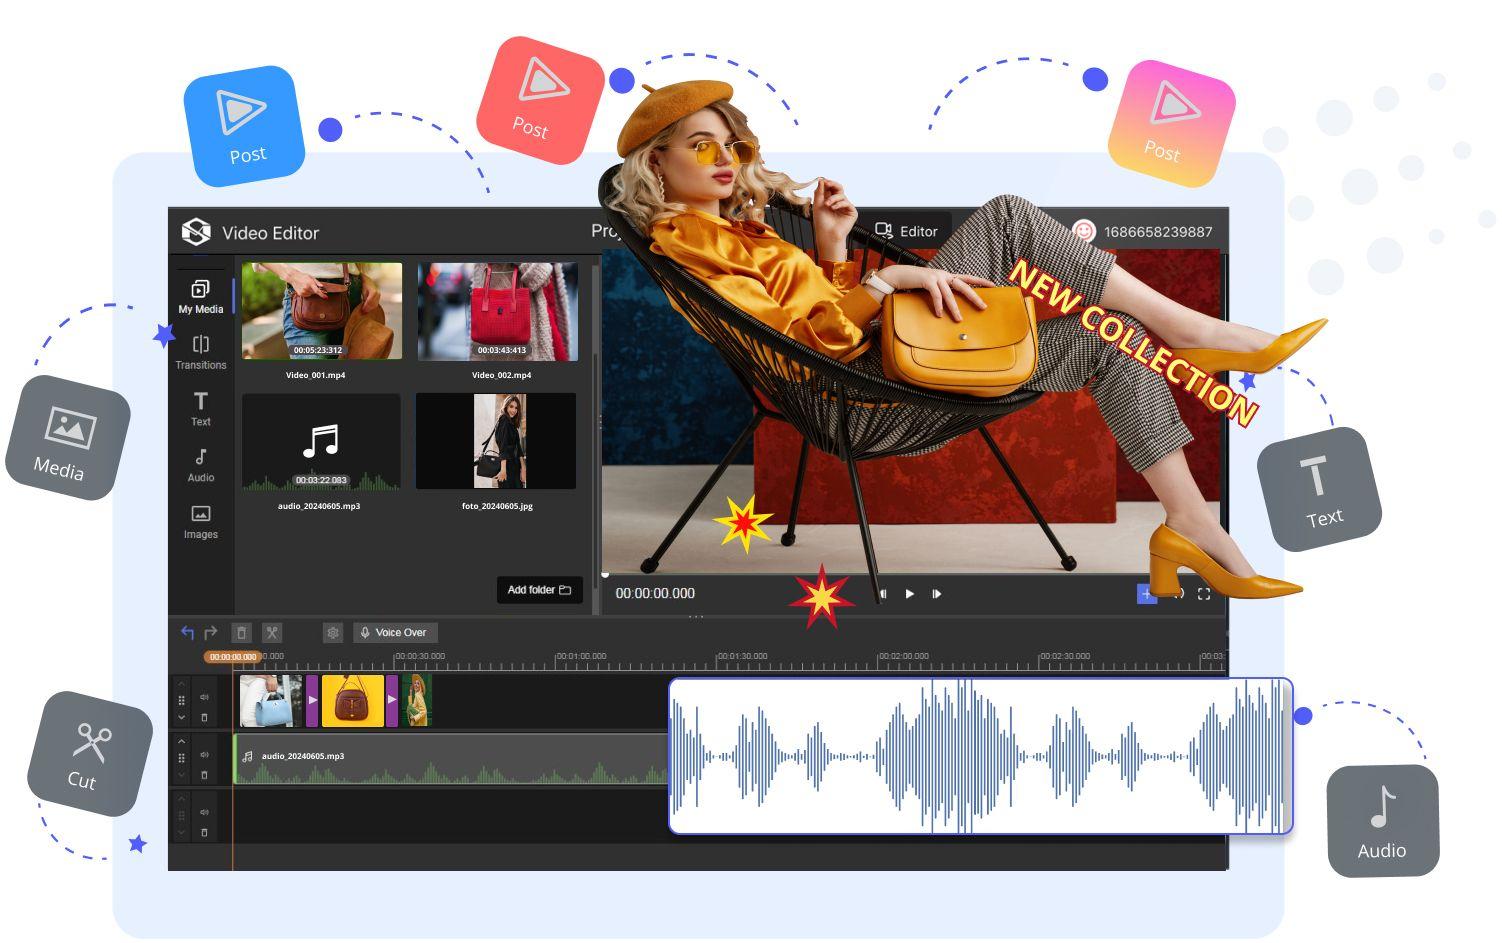This screenshot has height=943, width=1502.
Task: Mute the audio_20240605.mp3 track
Action: (204, 755)
